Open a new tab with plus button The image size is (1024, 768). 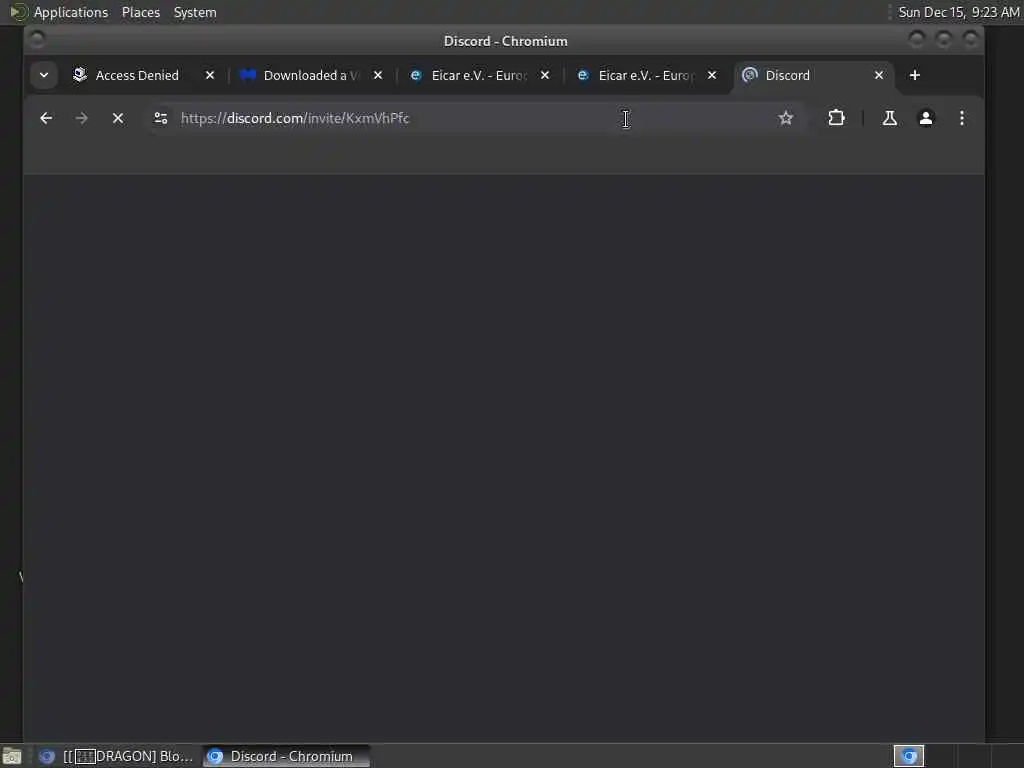pyautogui.click(x=914, y=76)
